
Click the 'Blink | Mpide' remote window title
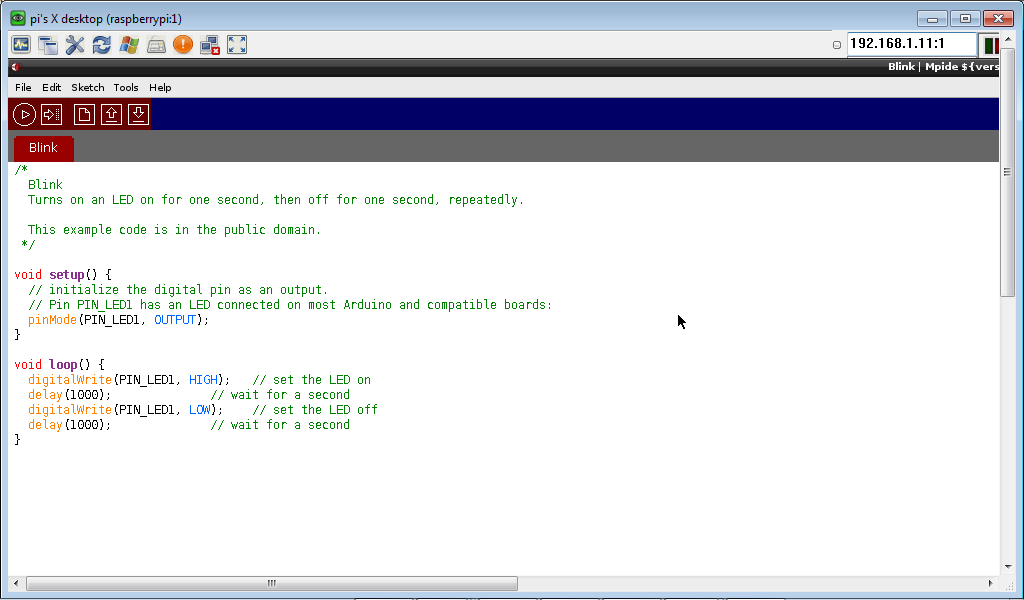942,67
